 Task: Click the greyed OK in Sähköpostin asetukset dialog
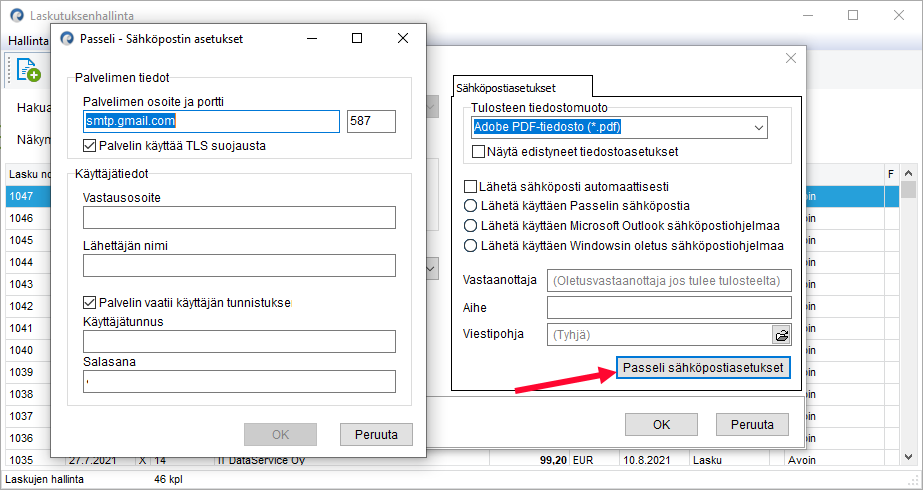tap(280, 435)
